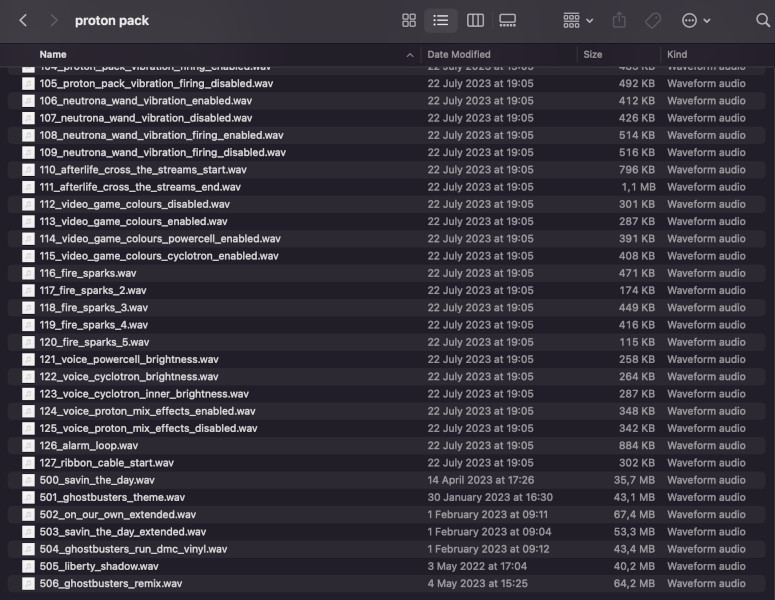Click the date 14 April 2023 at 17:26
The image size is (775, 600).
pyautogui.click(x=480, y=480)
